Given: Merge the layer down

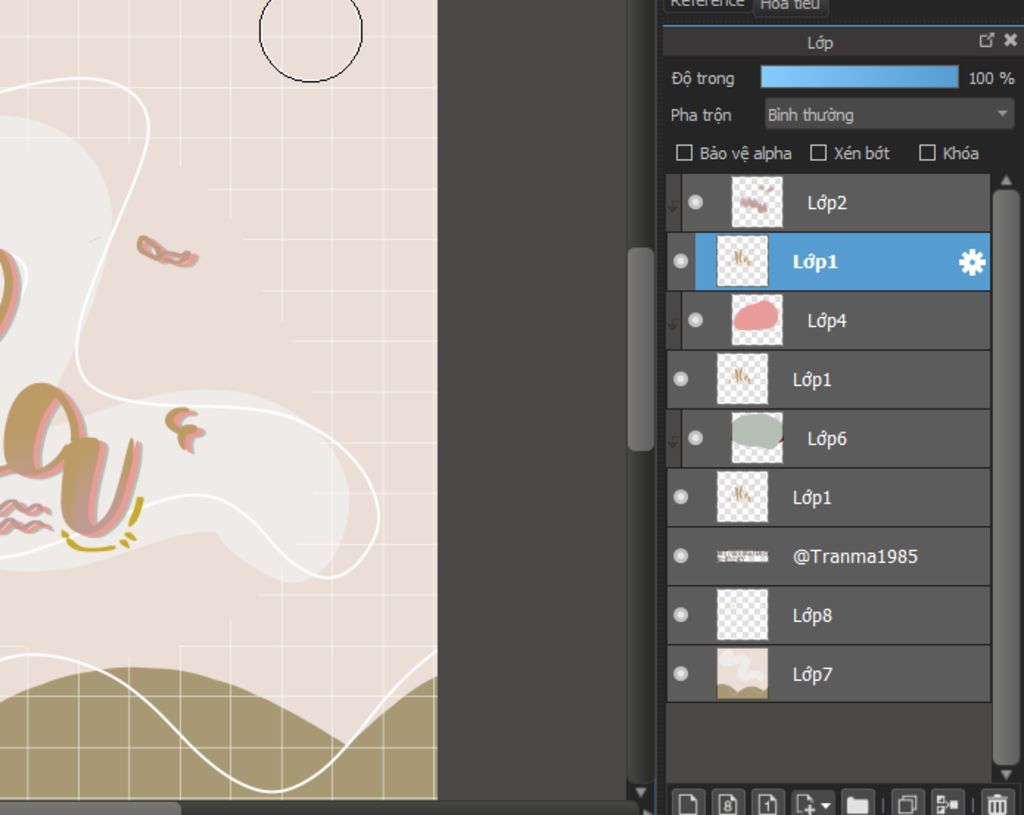Looking at the screenshot, I should tap(947, 803).
